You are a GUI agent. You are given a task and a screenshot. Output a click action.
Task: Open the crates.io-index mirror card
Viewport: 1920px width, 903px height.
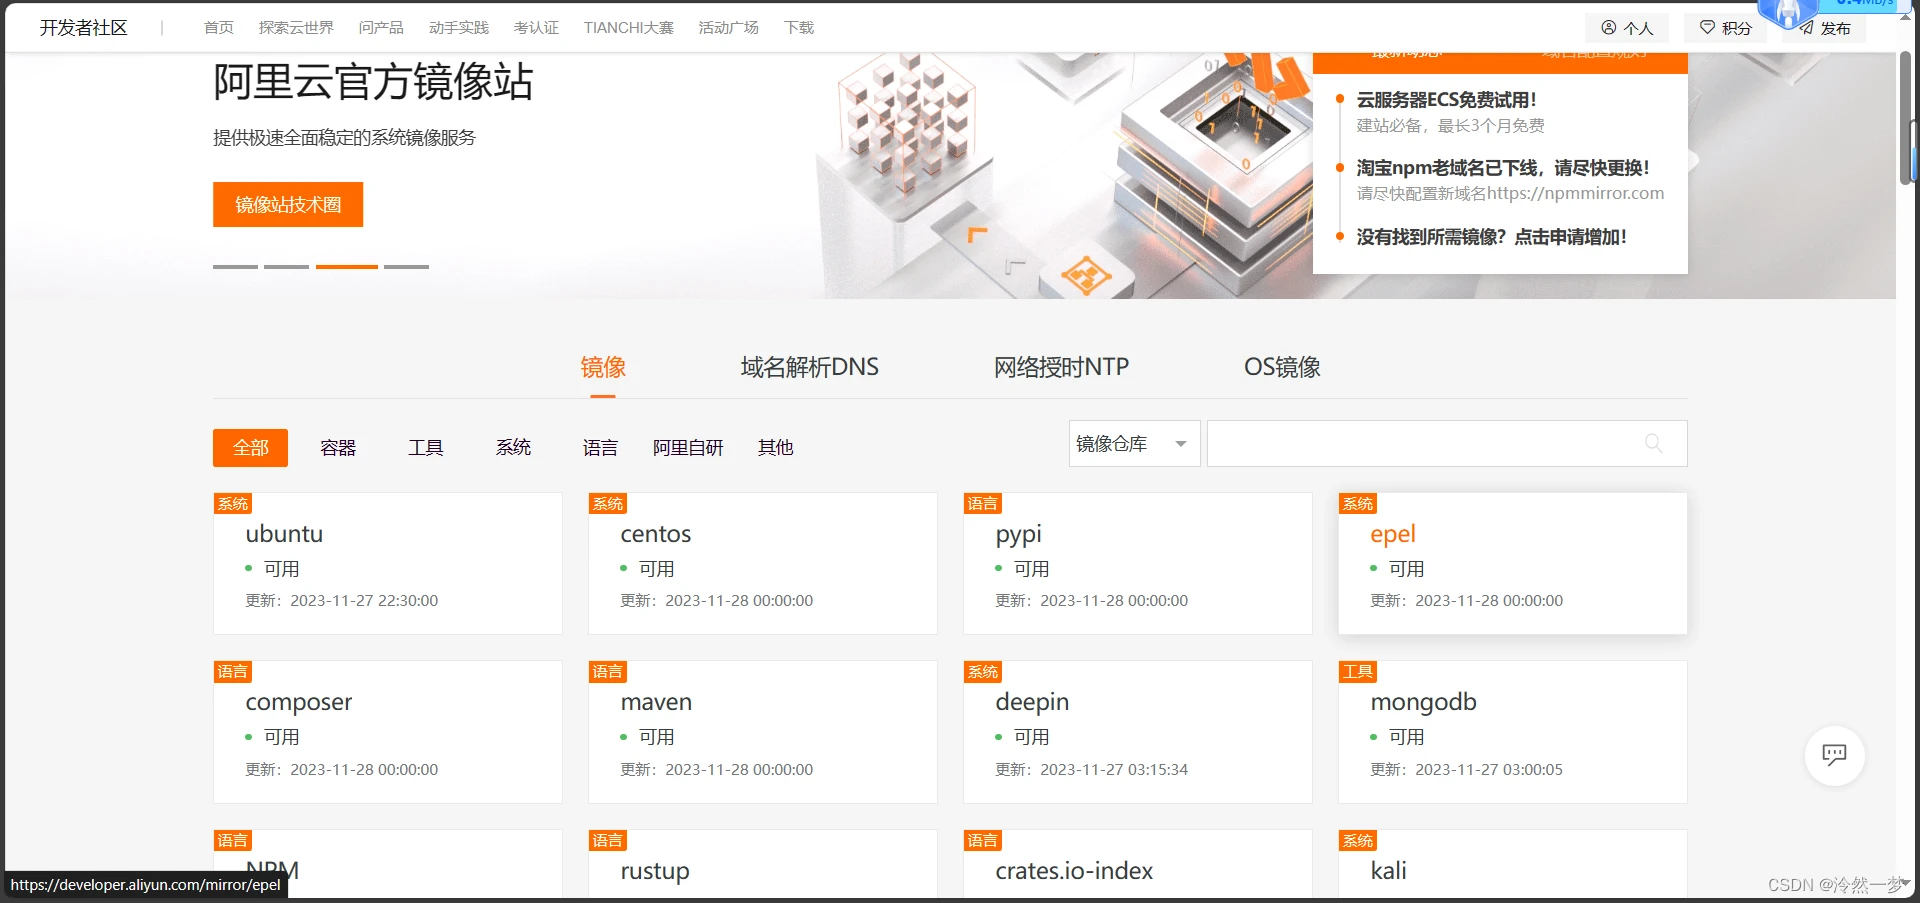(x=1138, y=865)
